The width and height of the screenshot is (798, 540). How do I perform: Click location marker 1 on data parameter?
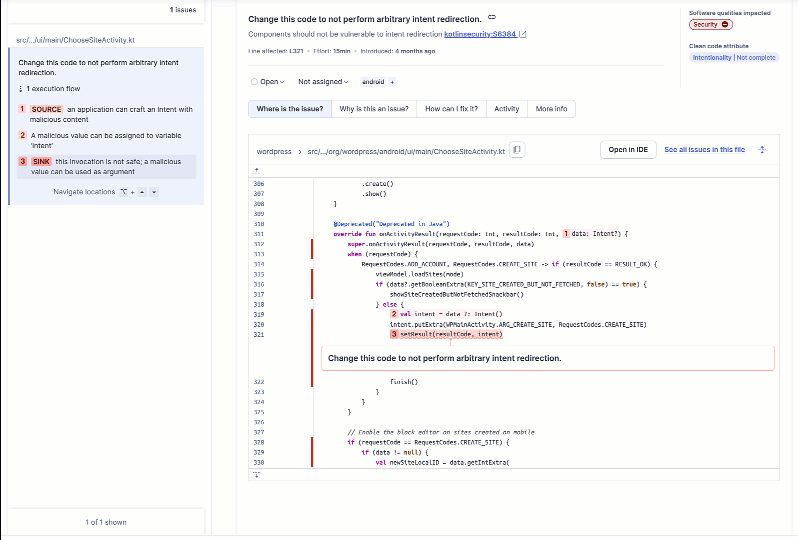[x=566, y=233]
